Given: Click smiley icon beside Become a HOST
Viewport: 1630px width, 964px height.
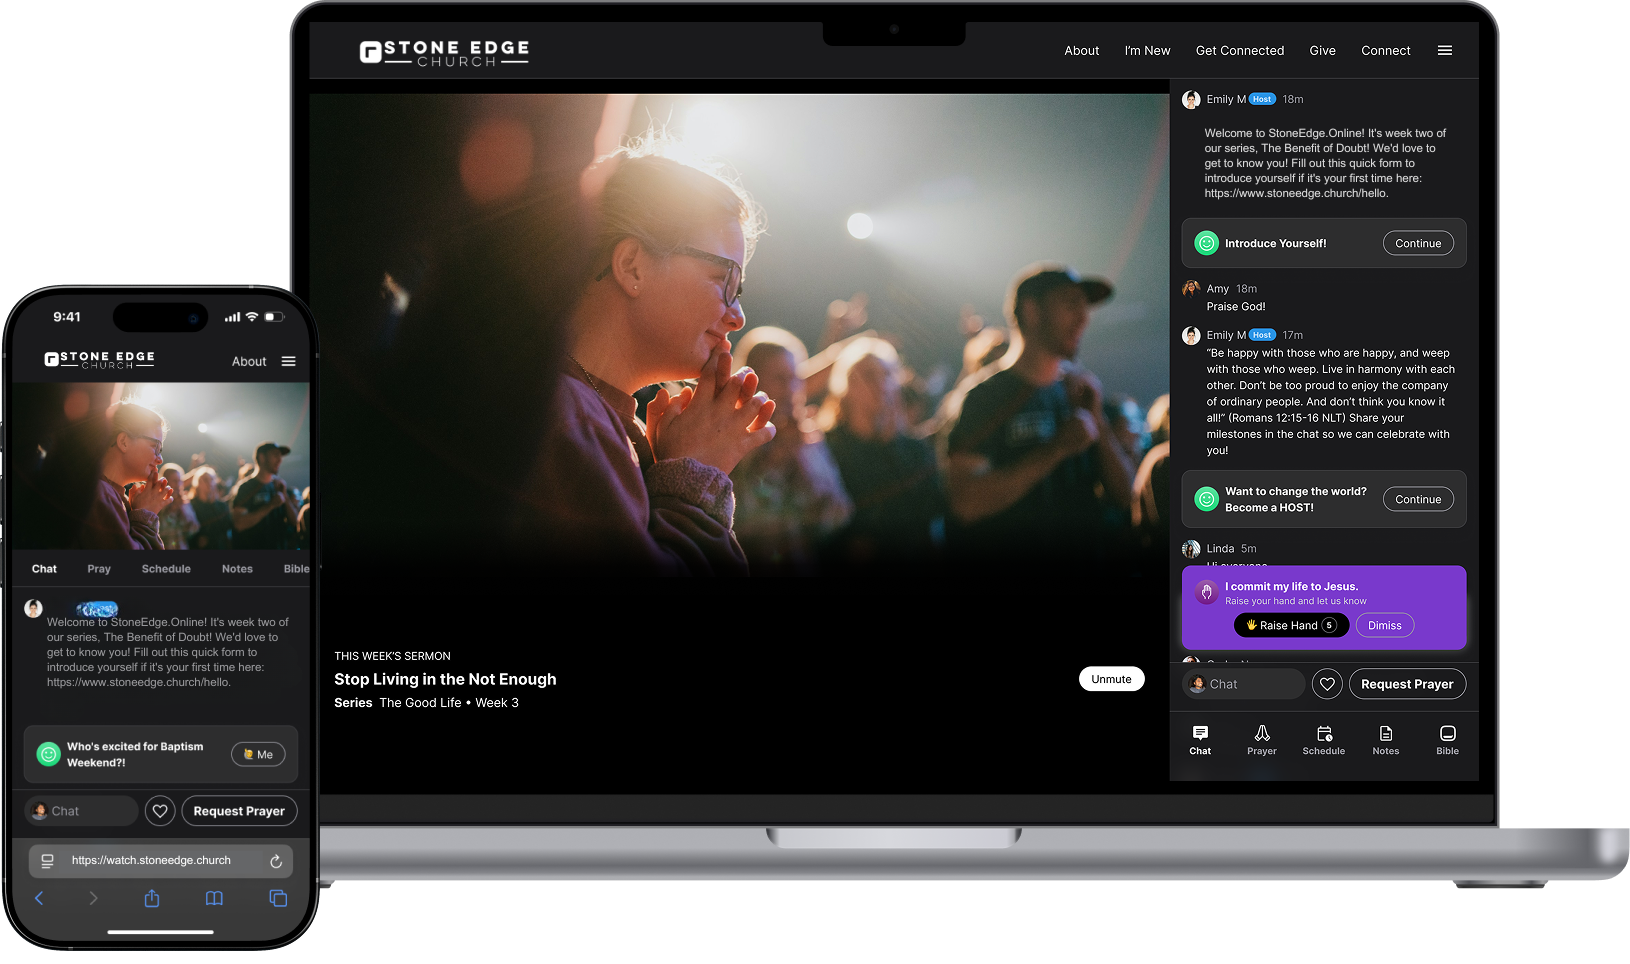Looking at the screenshot, I should coord(1207,499).
